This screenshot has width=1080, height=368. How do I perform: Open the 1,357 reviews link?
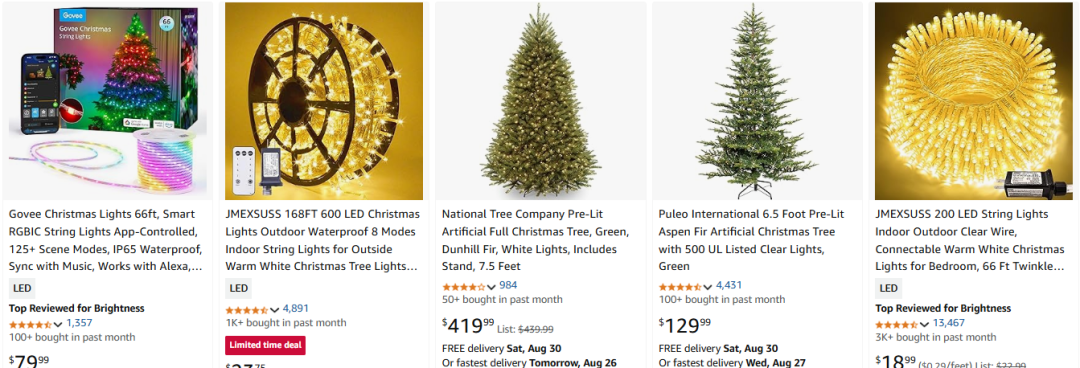click(79, 323)
